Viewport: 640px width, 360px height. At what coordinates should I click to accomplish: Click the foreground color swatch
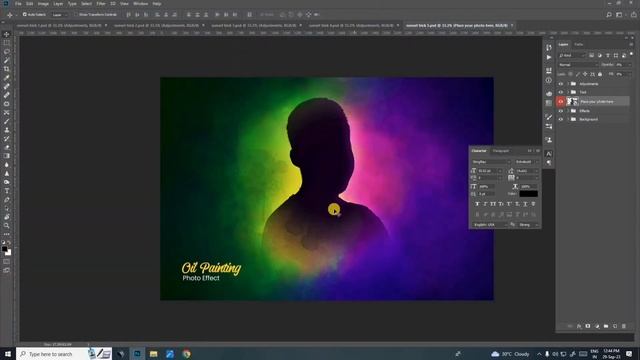click(x=4, y=249)
